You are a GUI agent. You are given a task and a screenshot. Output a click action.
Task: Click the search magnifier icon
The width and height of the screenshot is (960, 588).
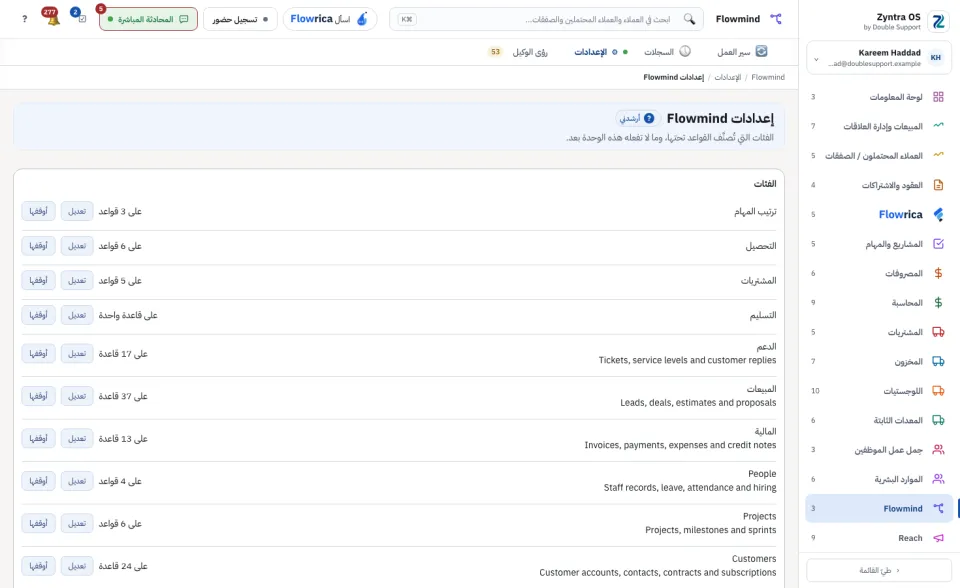(x=689, y=19)
